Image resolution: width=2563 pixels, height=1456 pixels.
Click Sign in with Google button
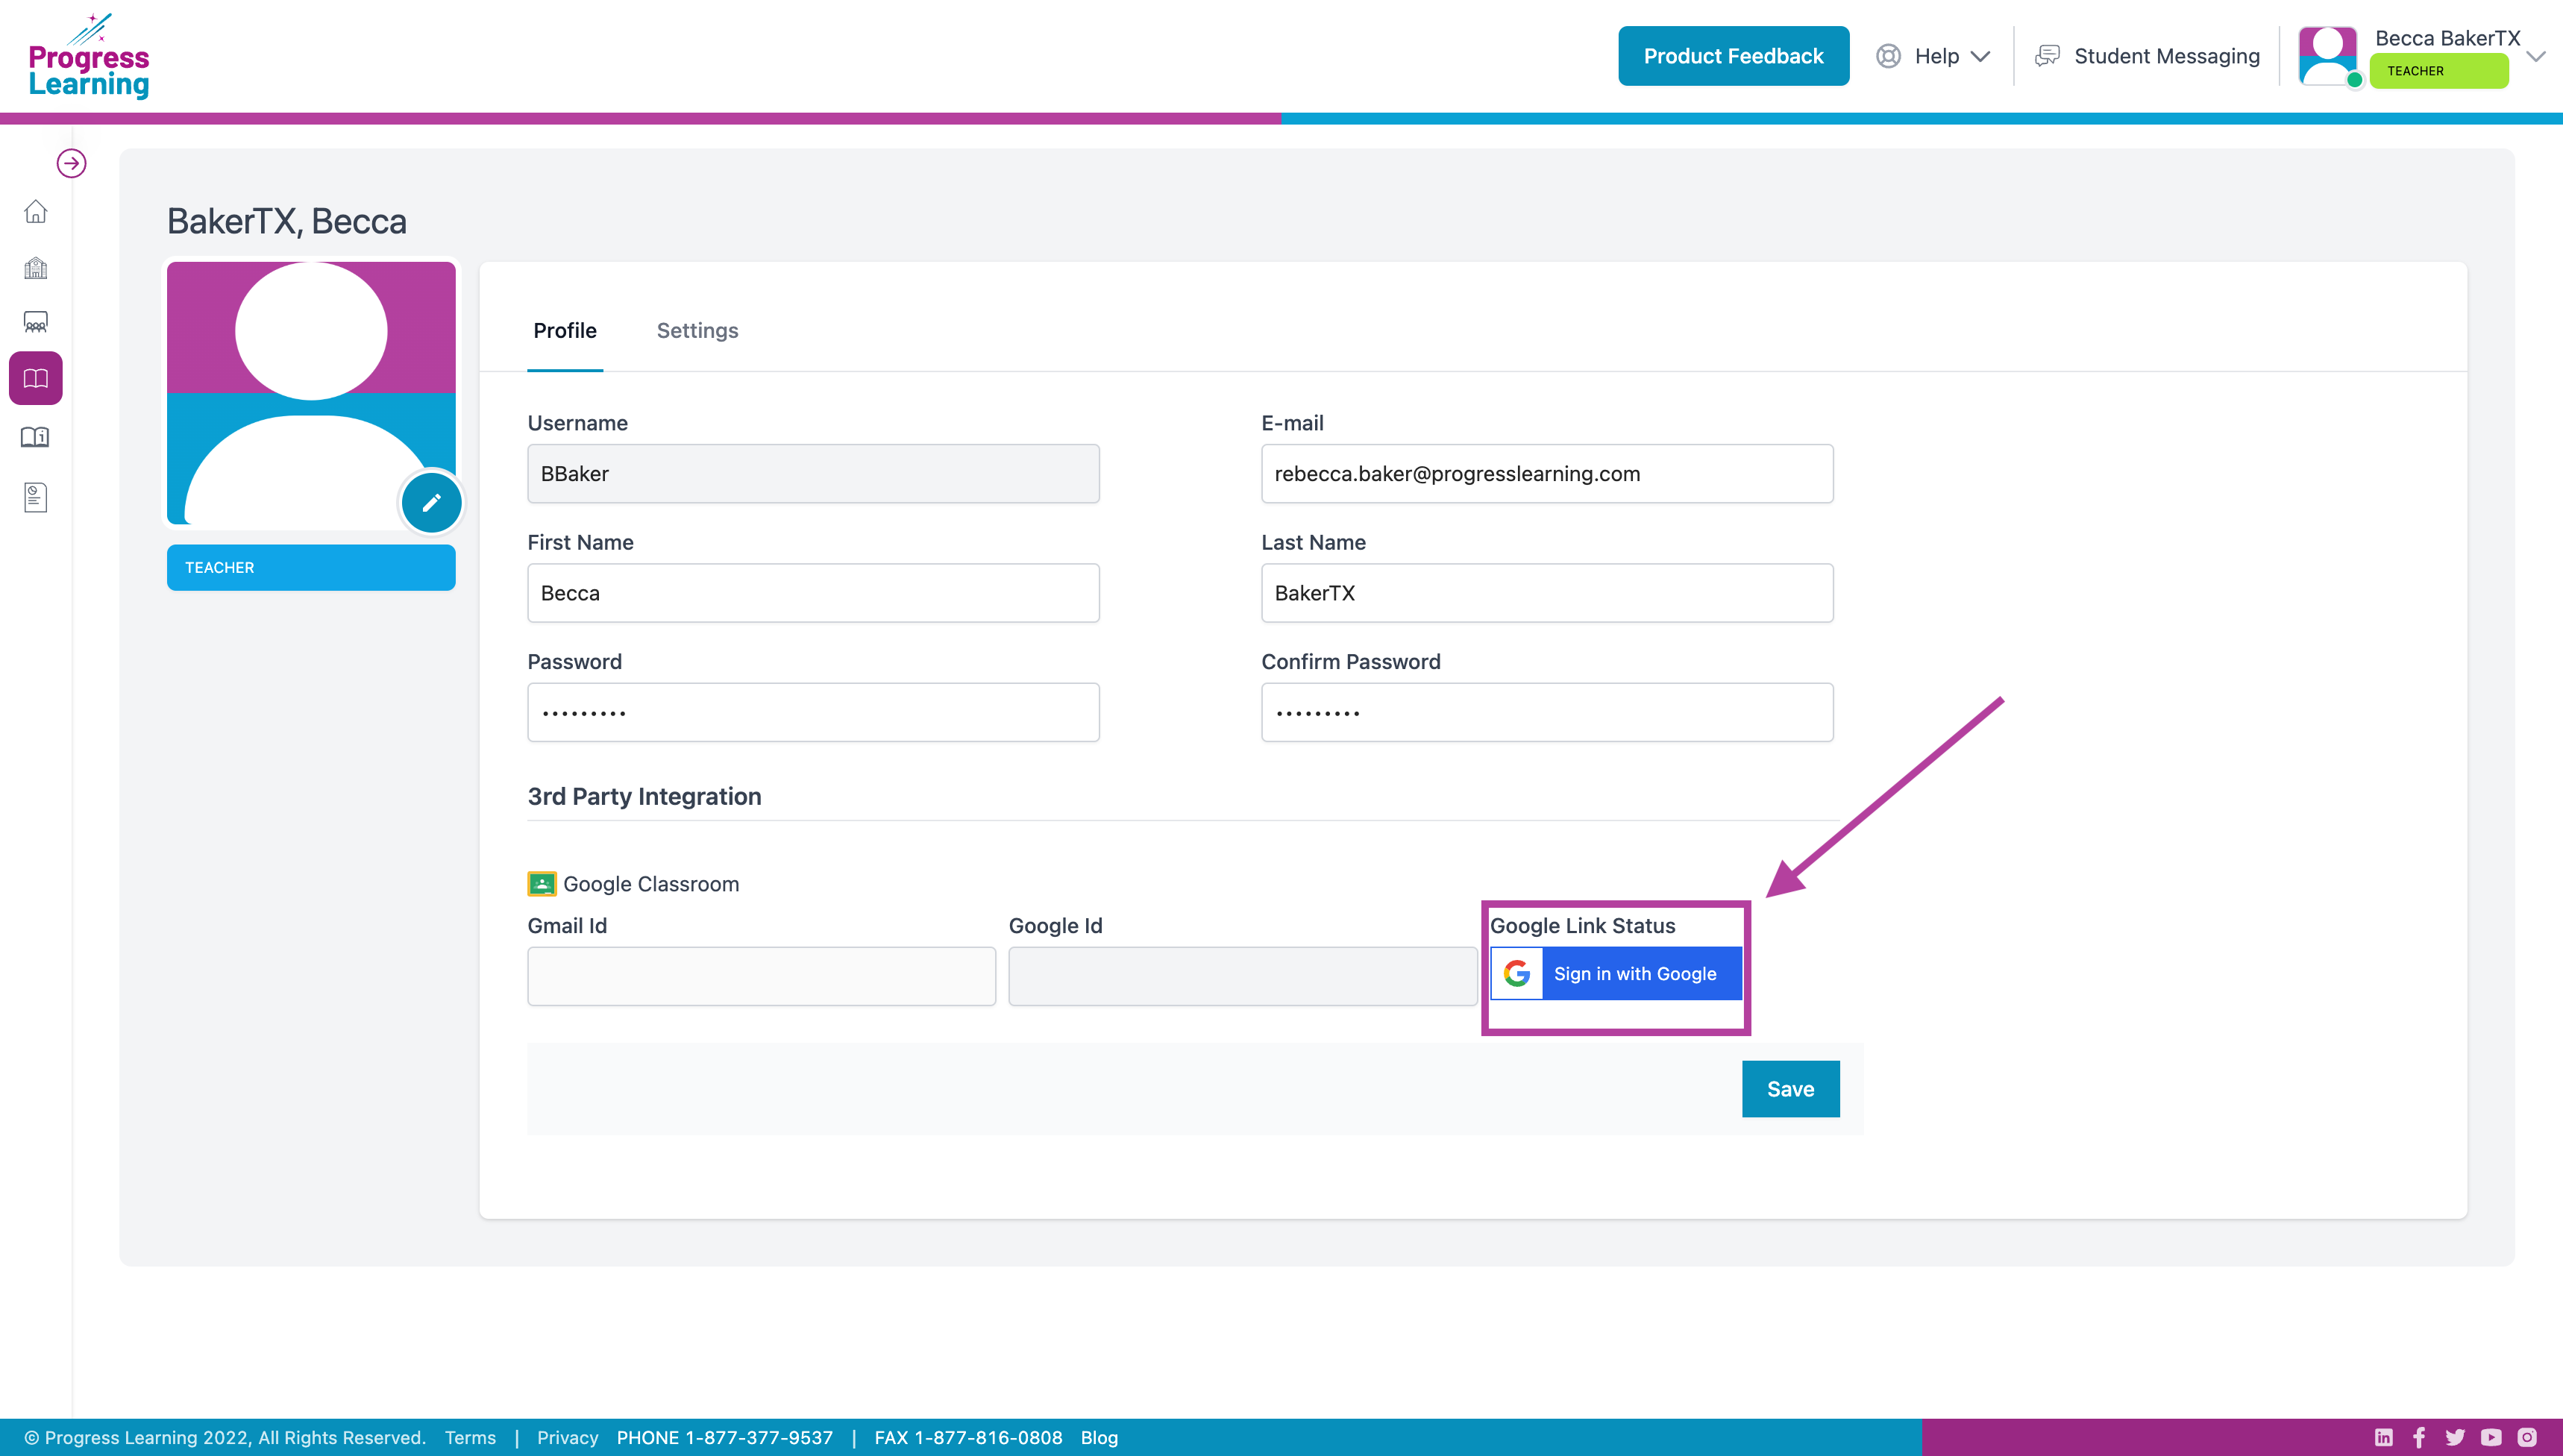(1617, 973)
